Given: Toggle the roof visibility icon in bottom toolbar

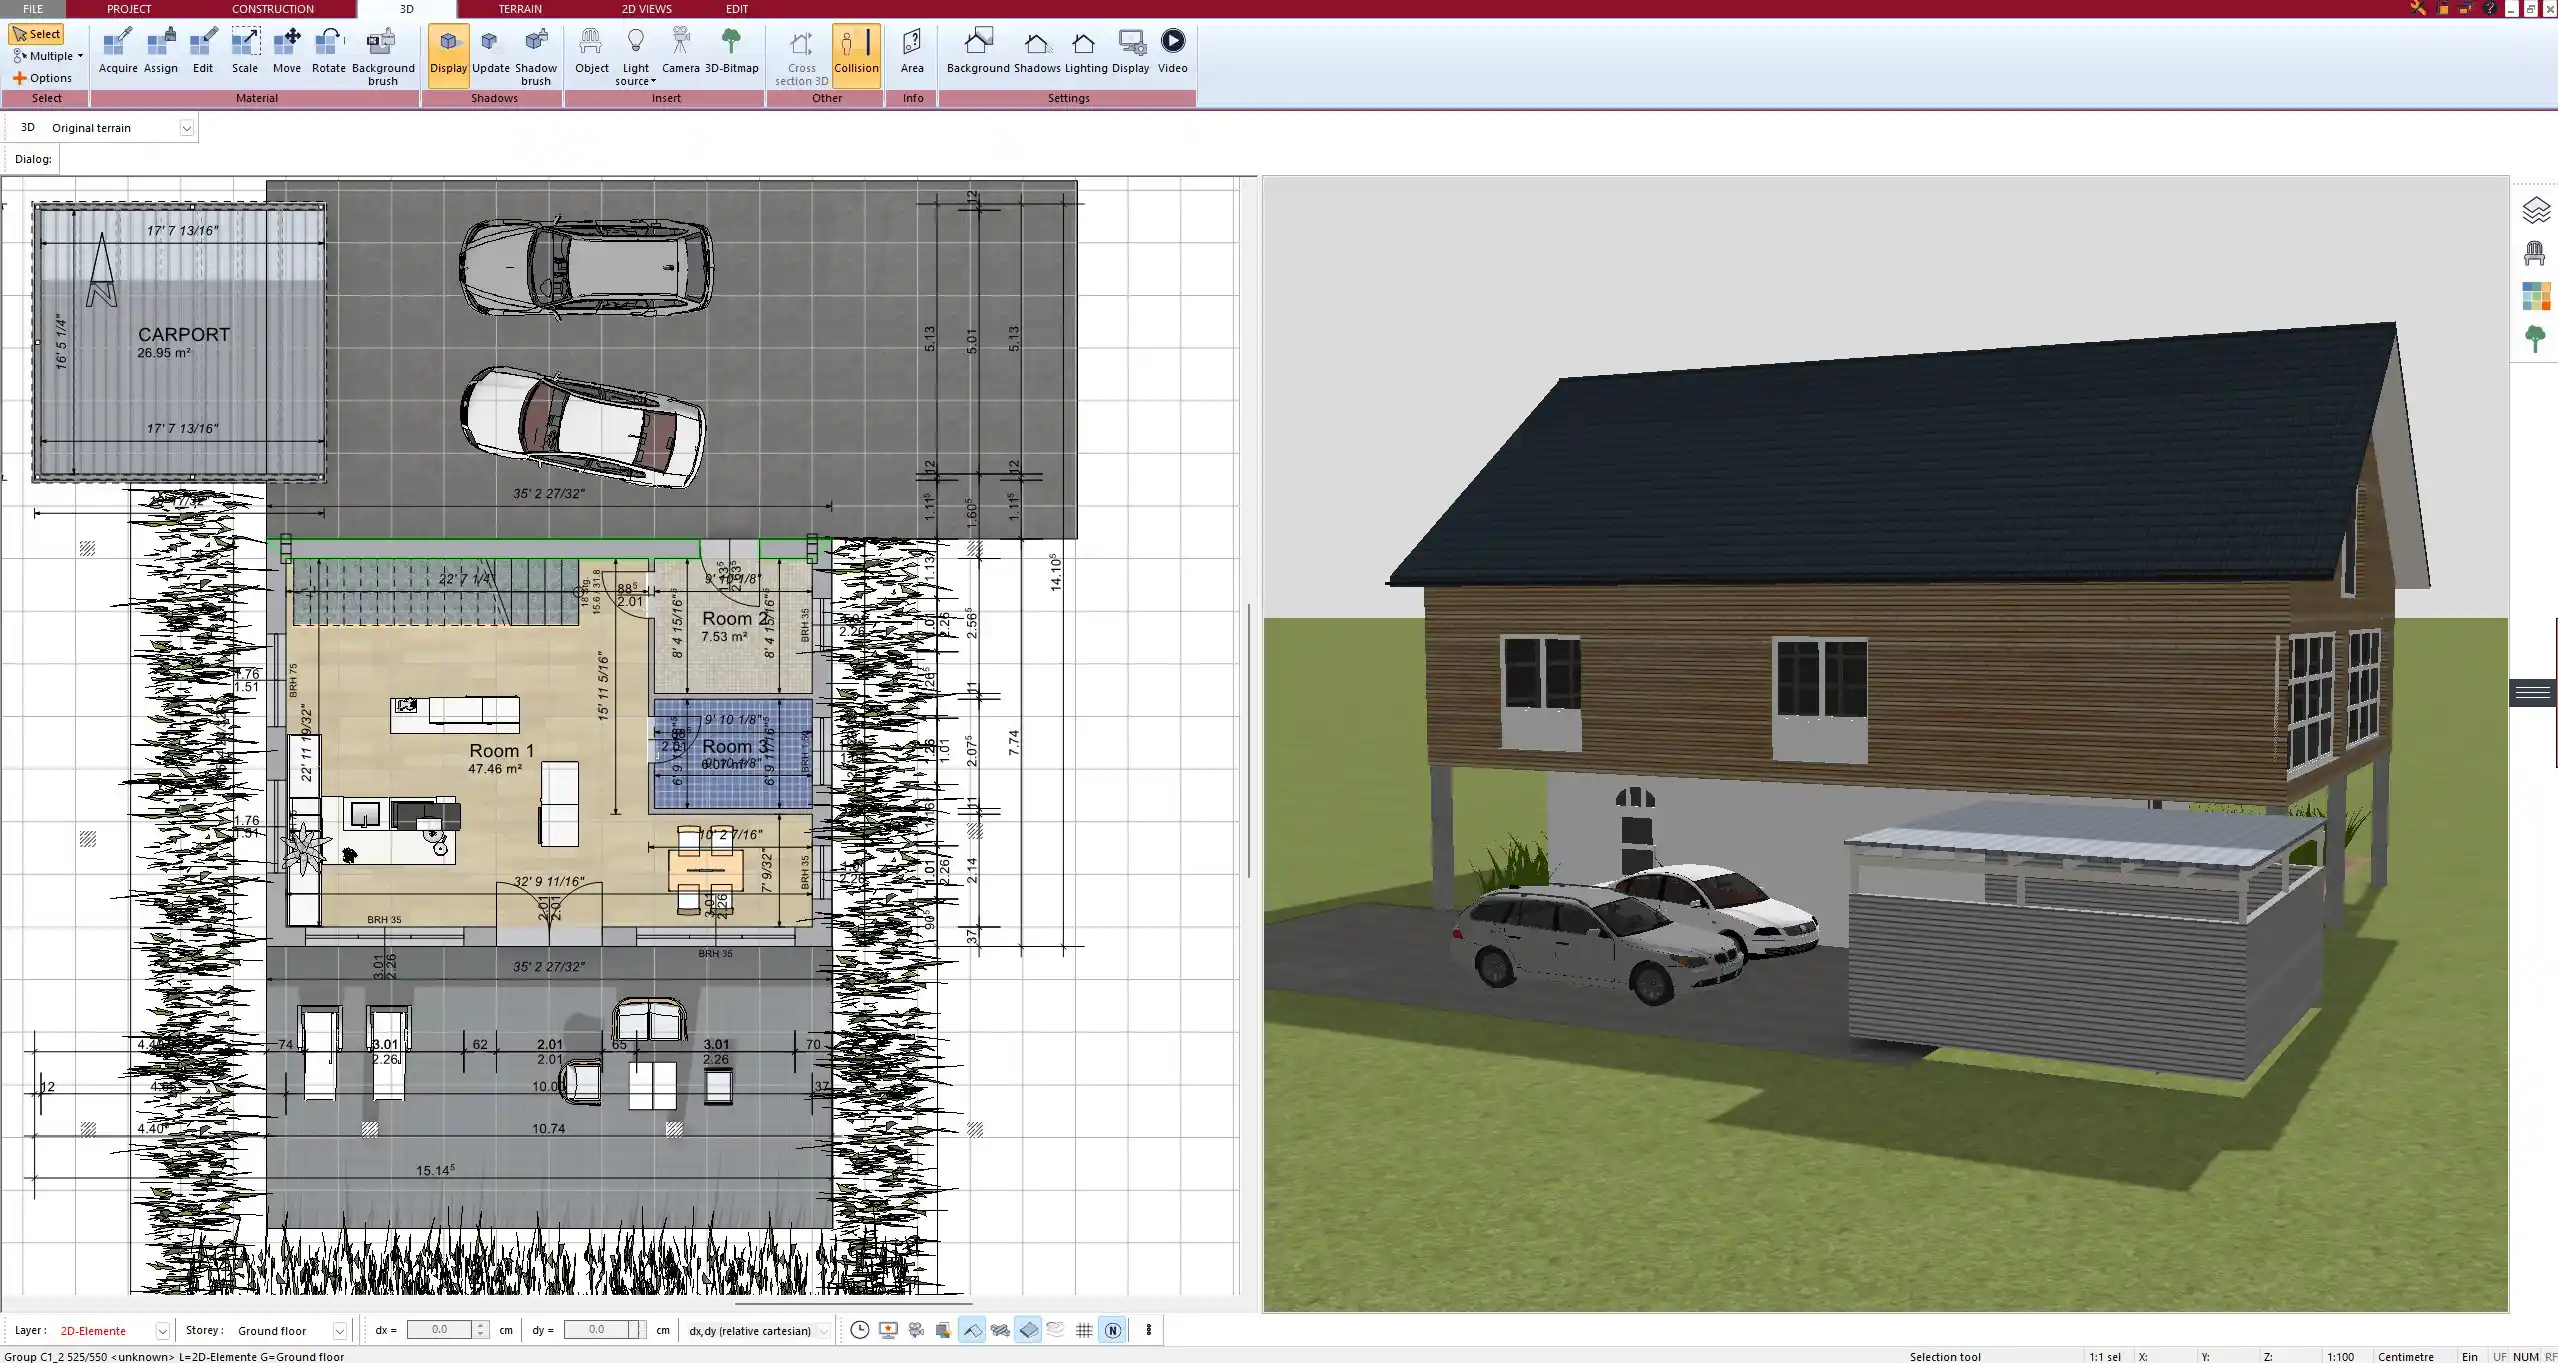Looking at the screenshot, I should coord(972,1330).
